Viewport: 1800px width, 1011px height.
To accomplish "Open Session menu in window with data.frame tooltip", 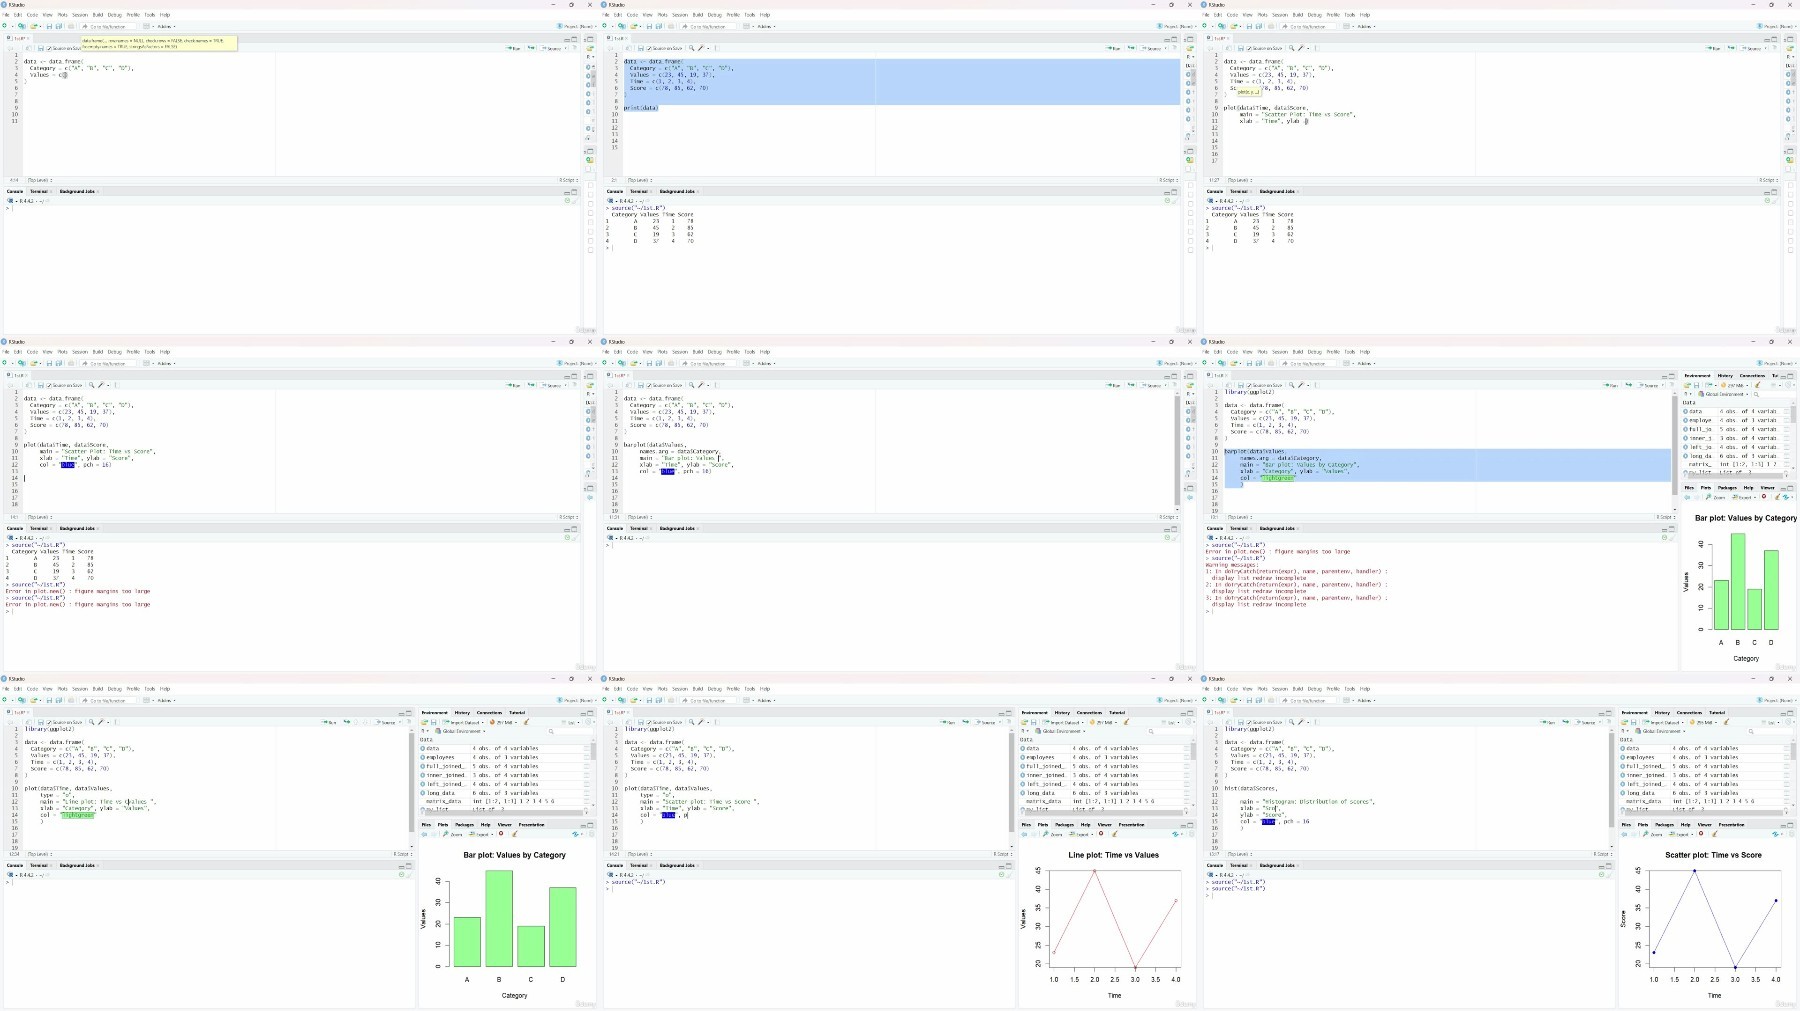I will (80, 15).
